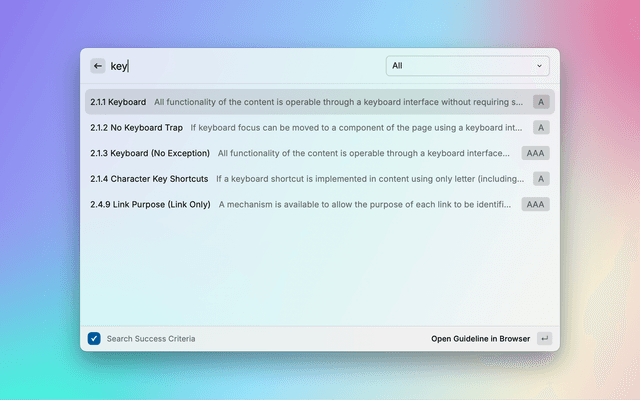Click the chevron on the All dropdown
The image size is (640, 400).
(540, 66)
